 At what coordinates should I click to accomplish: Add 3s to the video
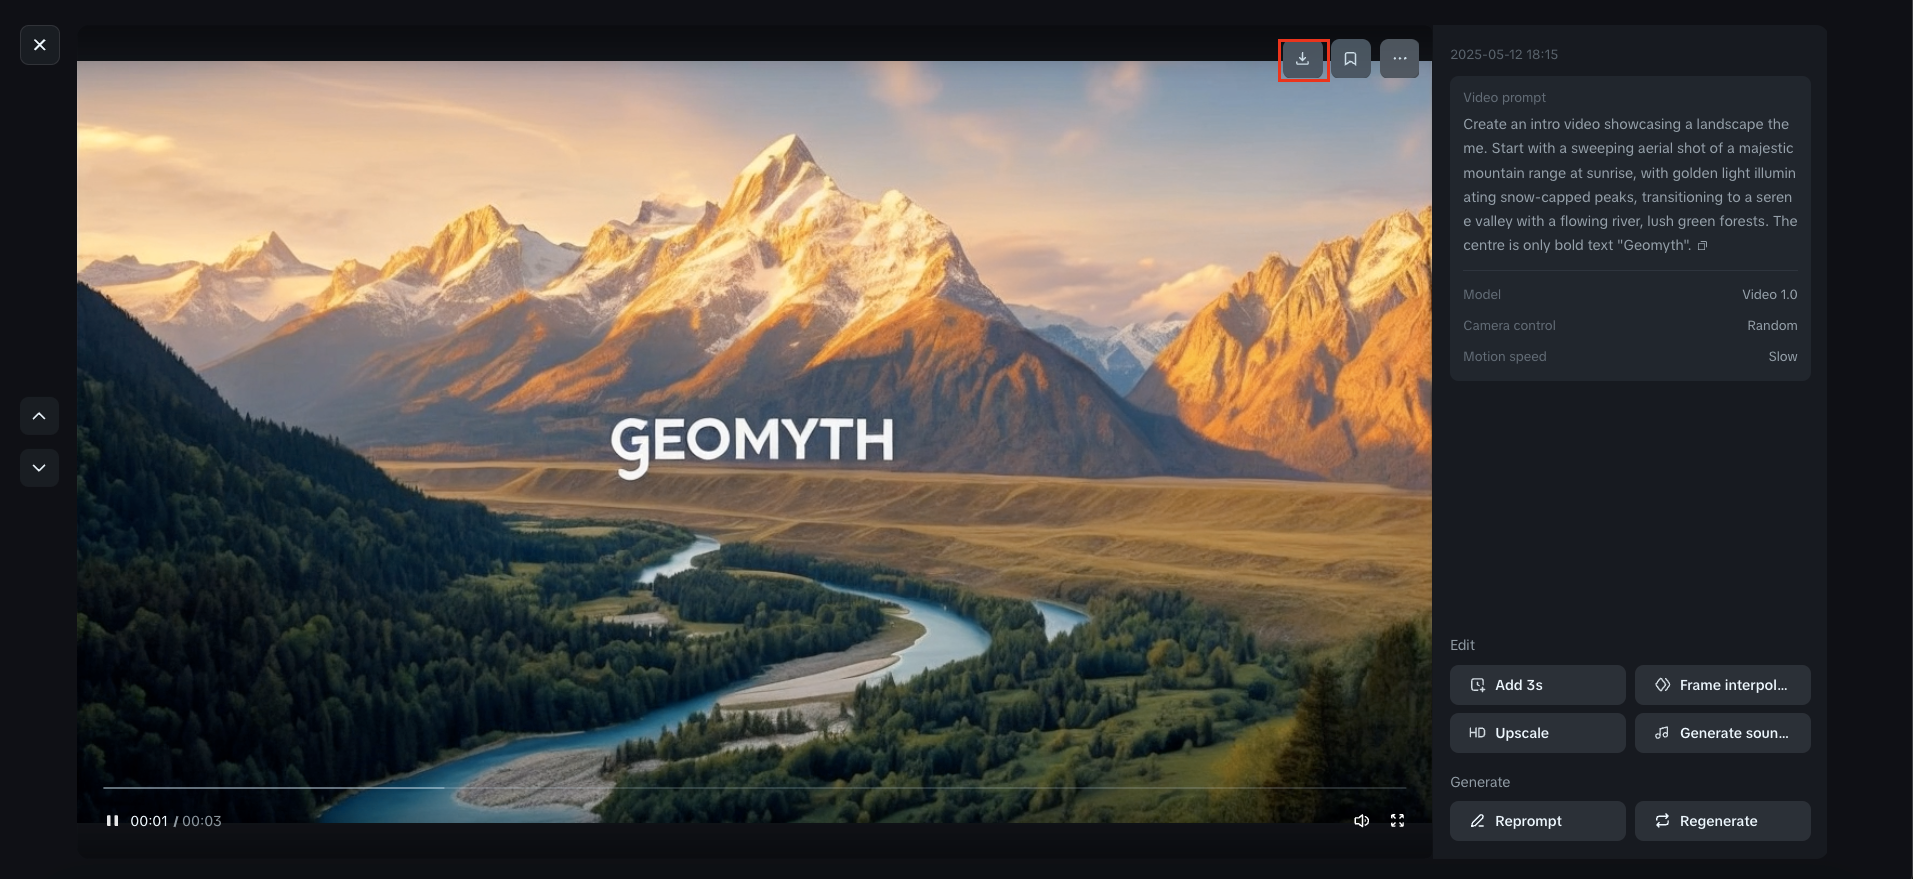point(1538,685)
